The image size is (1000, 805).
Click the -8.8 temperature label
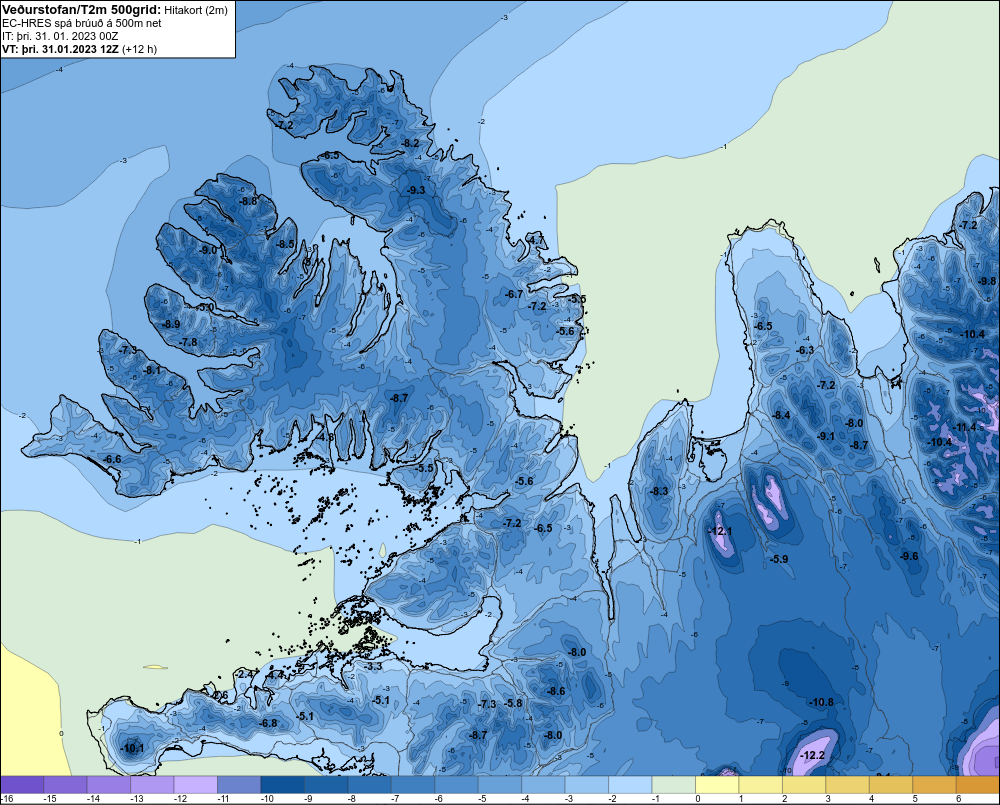pos(247,201)
